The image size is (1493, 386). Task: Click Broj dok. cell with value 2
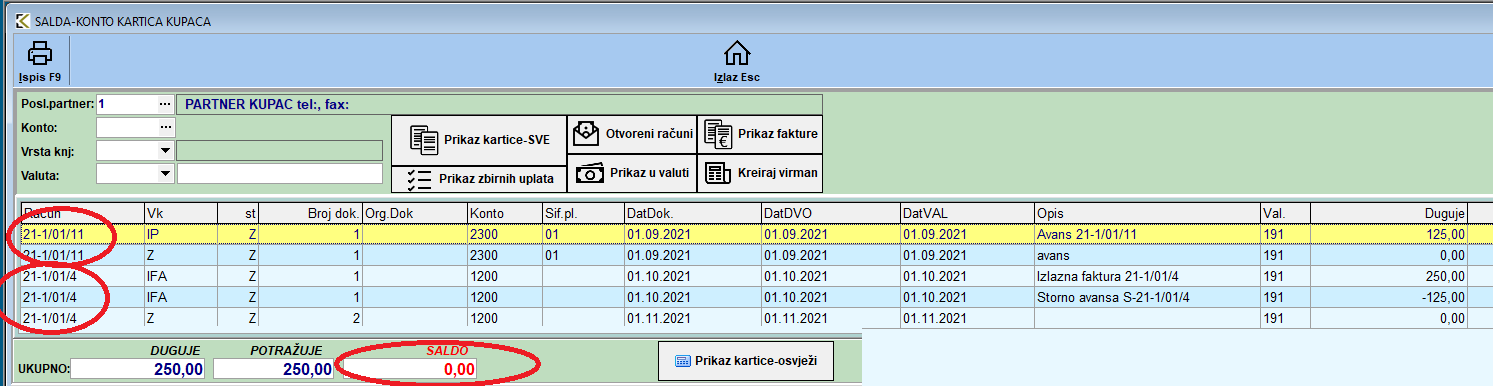point(311,318)
